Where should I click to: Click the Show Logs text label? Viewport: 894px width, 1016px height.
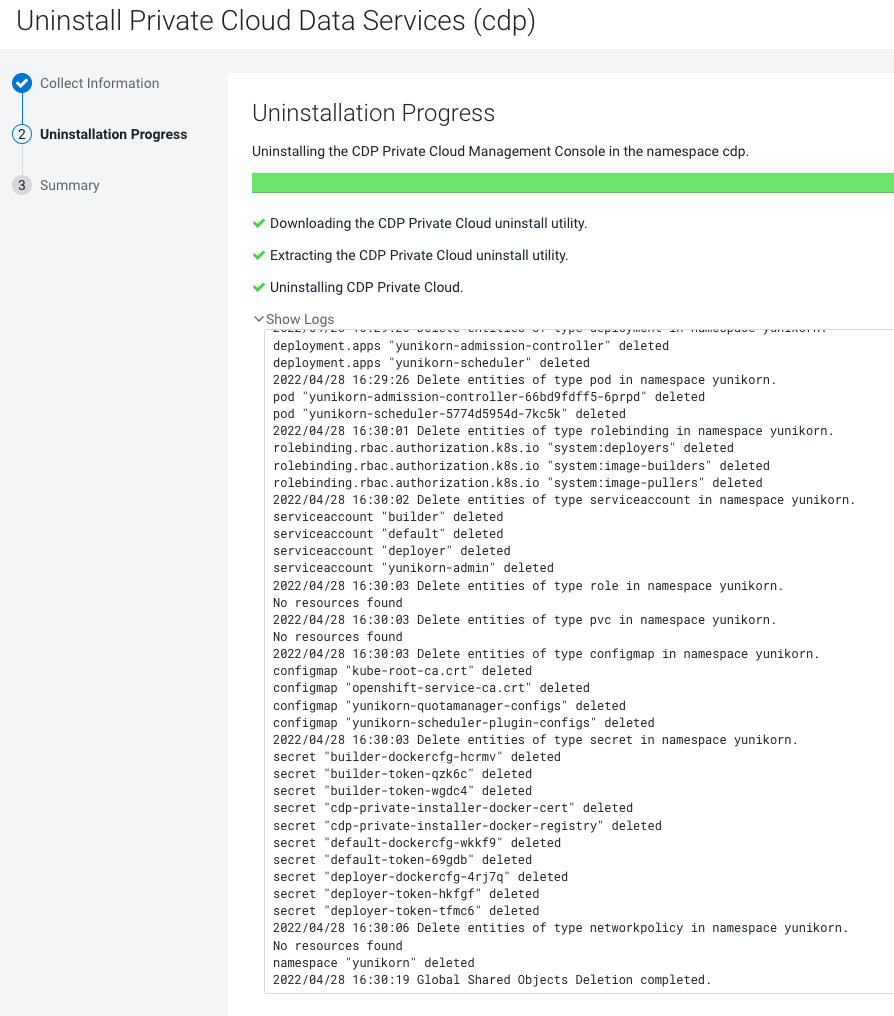(300, 320)
